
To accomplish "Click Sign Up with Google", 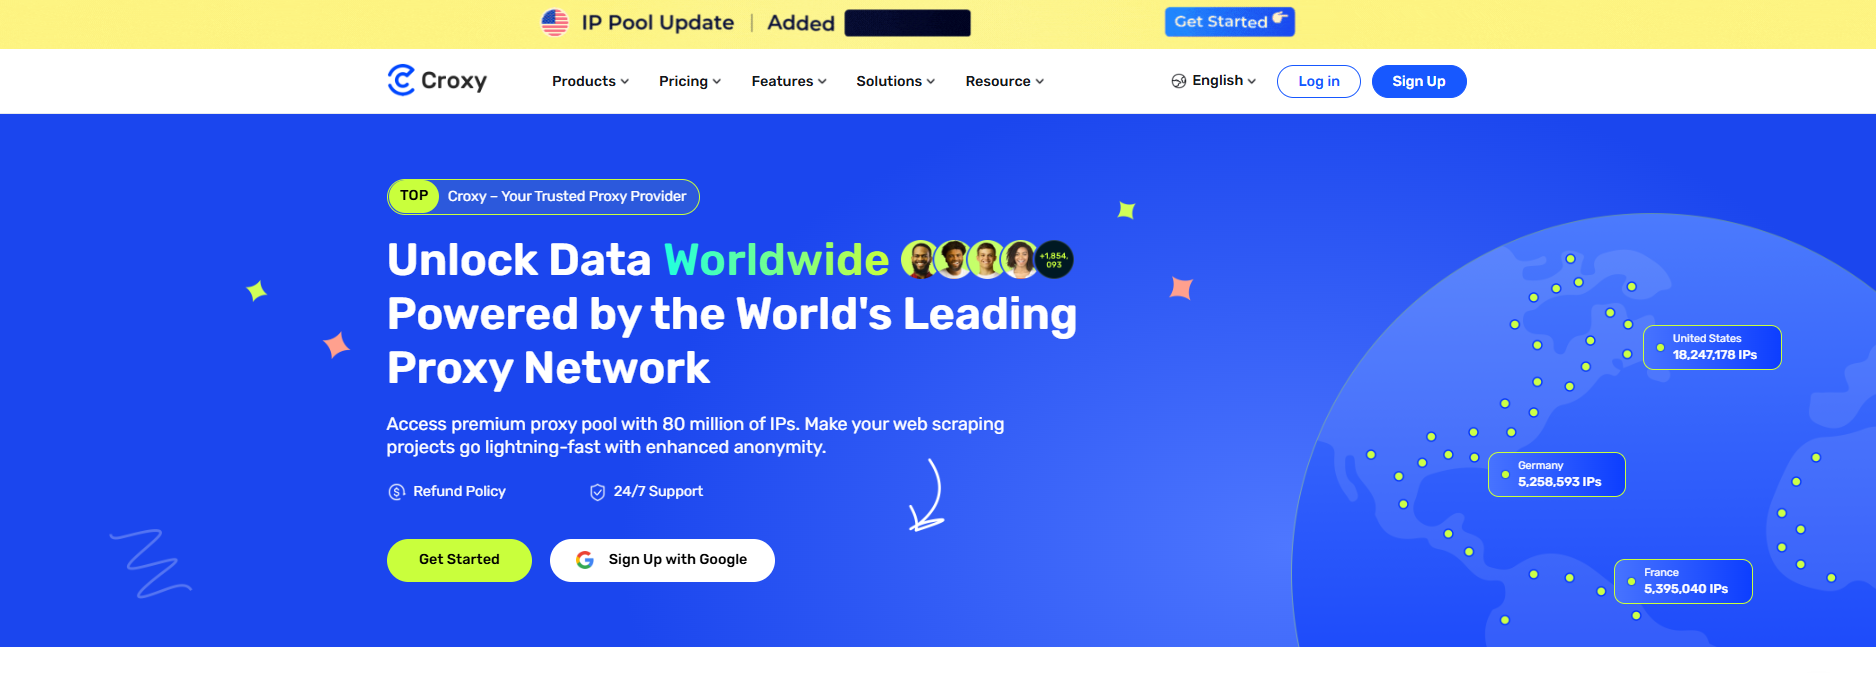I will (662, 560).
